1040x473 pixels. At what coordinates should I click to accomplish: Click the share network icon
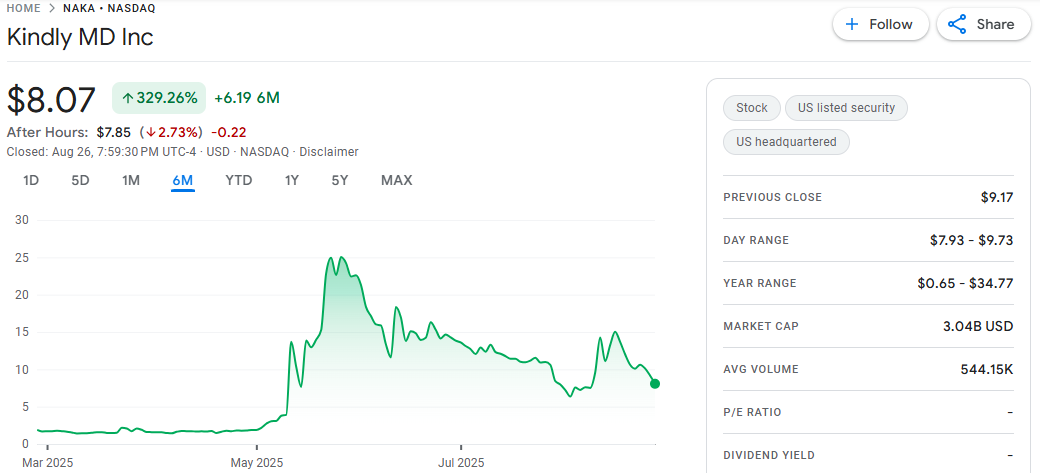(956, 25)
